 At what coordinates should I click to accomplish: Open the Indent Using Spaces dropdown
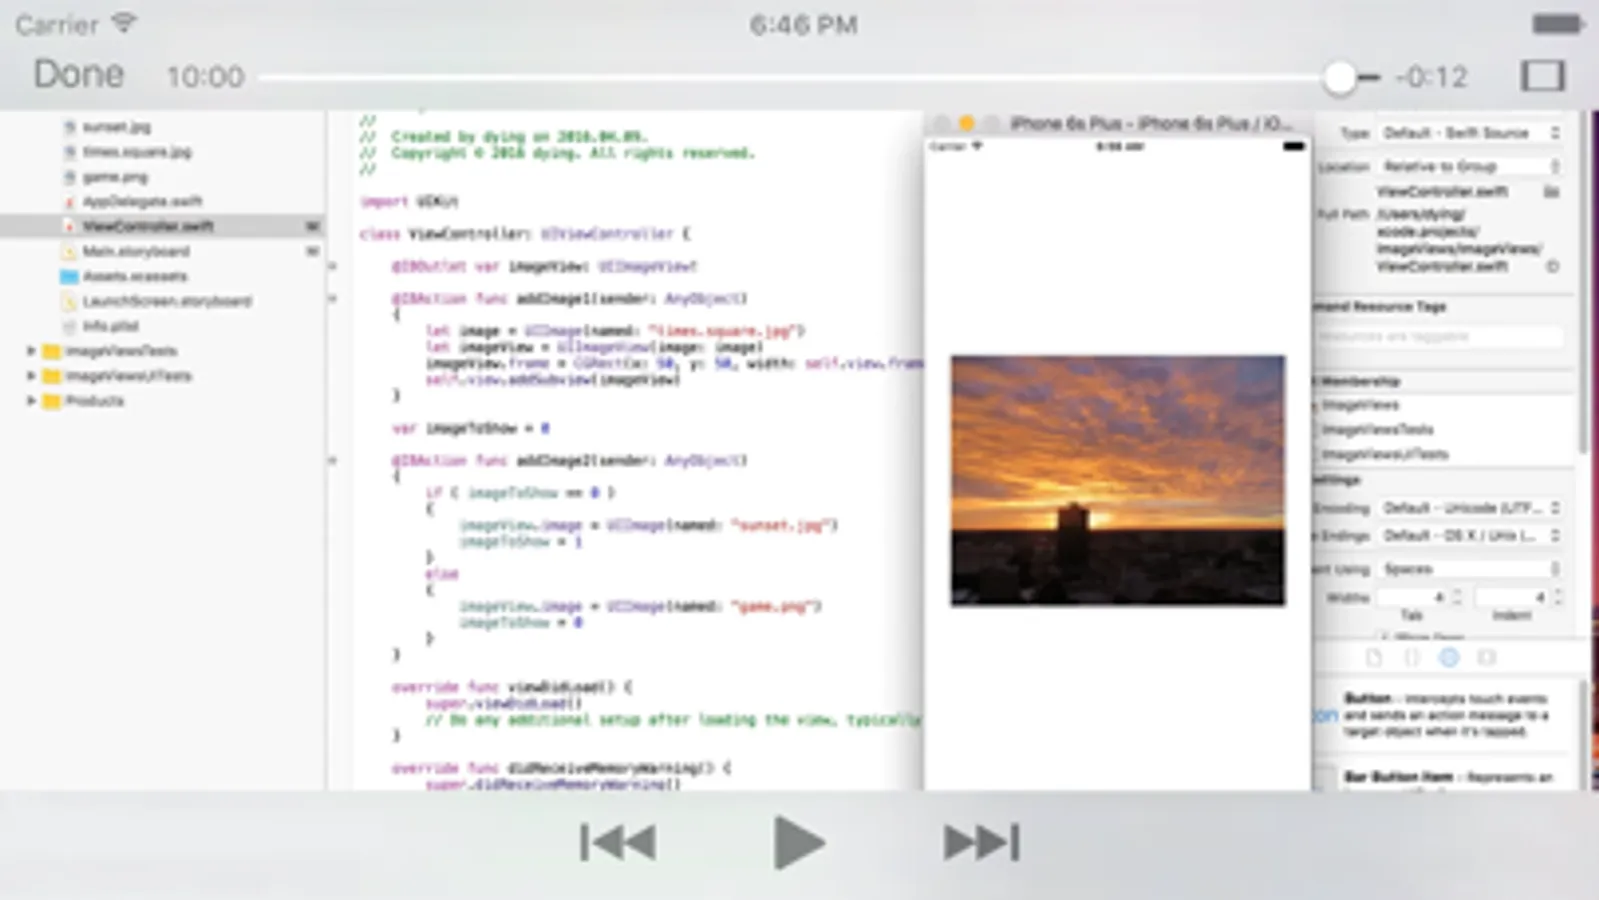(1471, 569)
